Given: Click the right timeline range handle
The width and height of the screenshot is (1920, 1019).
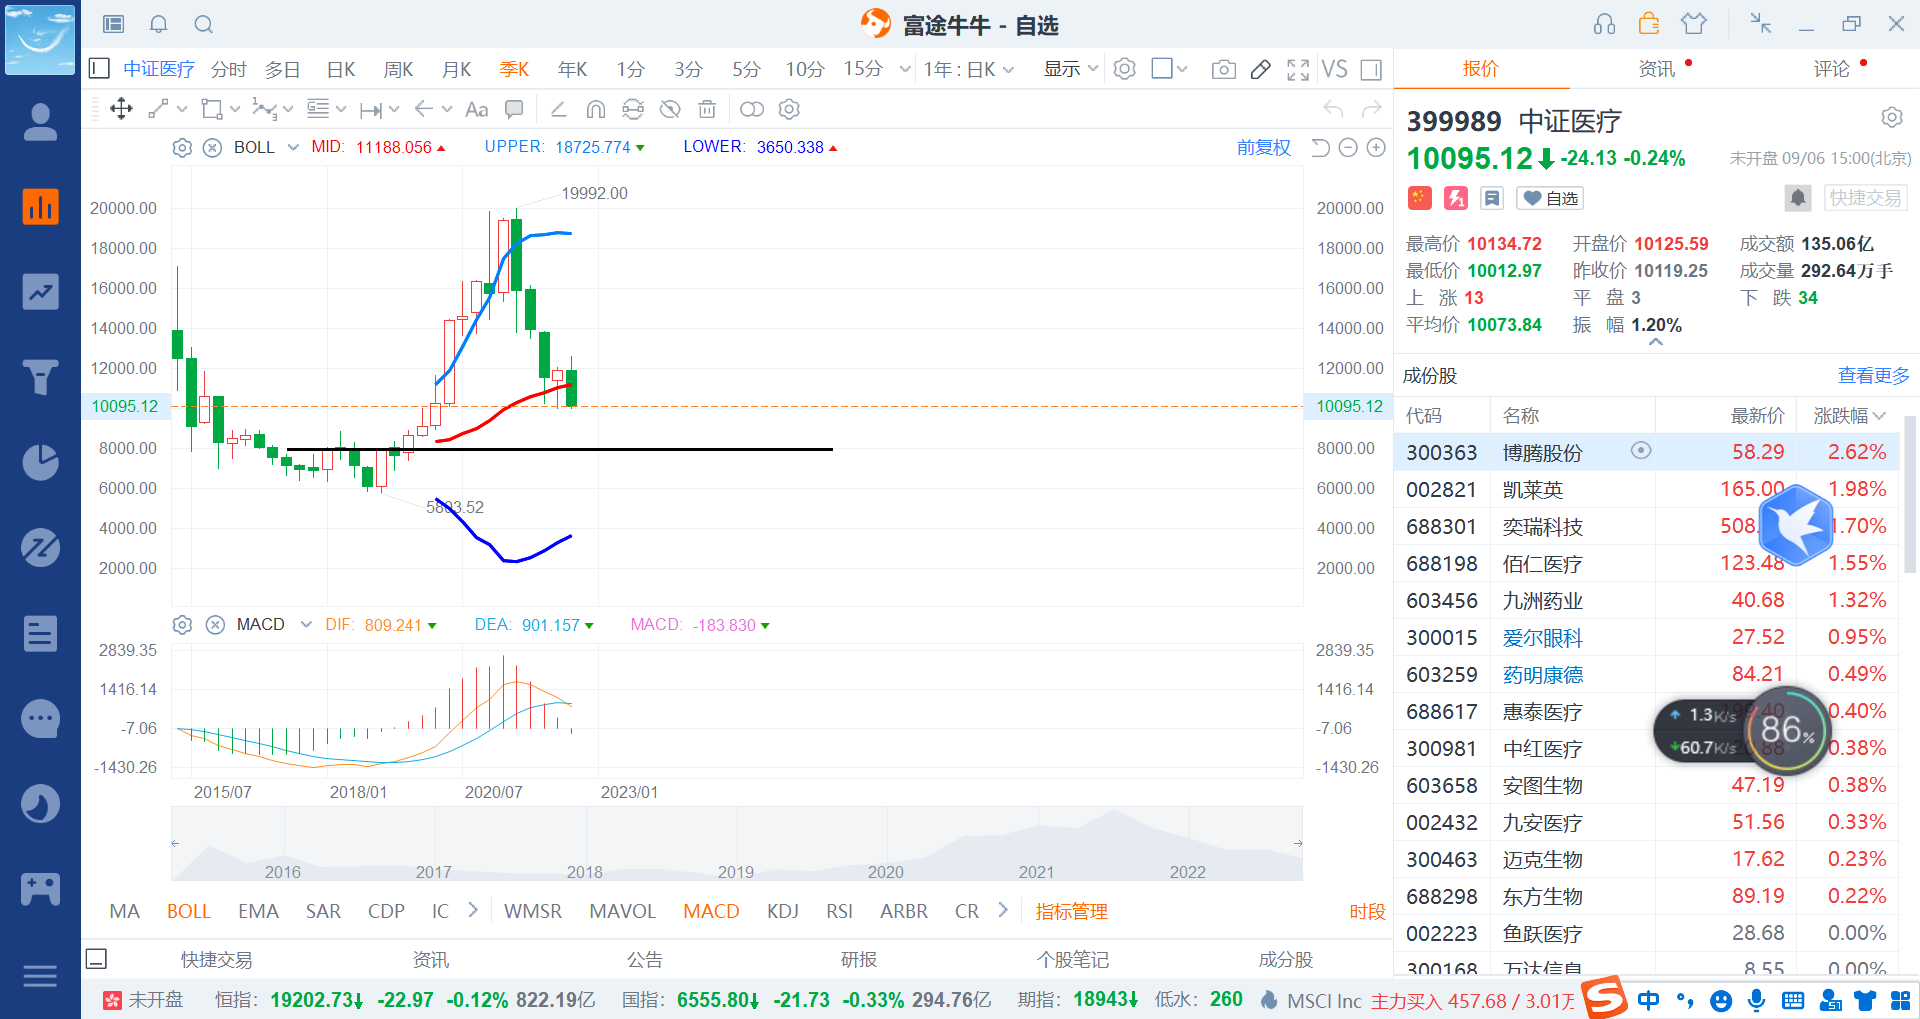Looking at the screenshot, I should 1298,844.
